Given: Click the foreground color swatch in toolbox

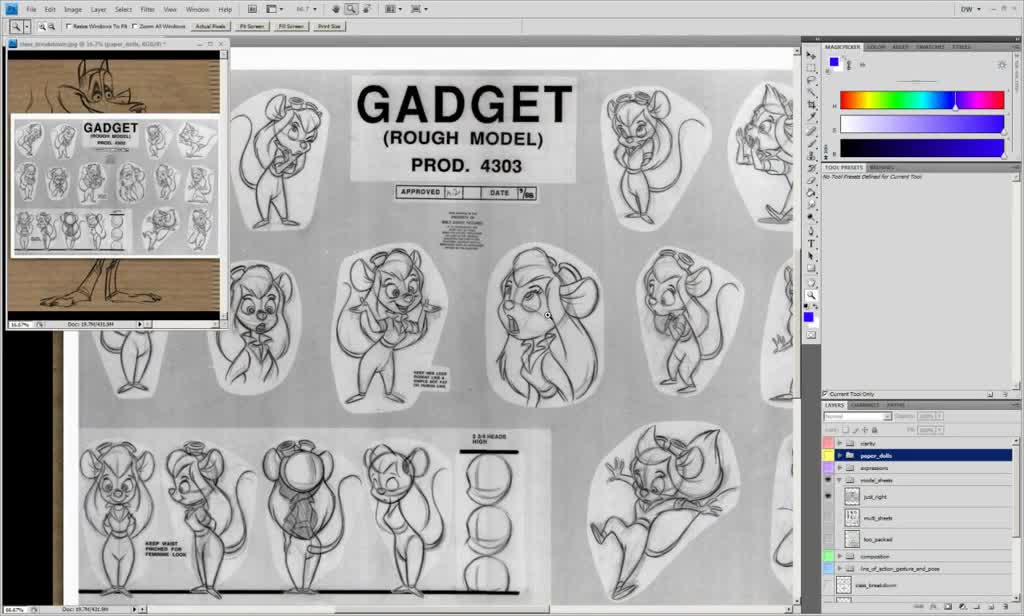Looking at the screenshot, I should [808, 317].
